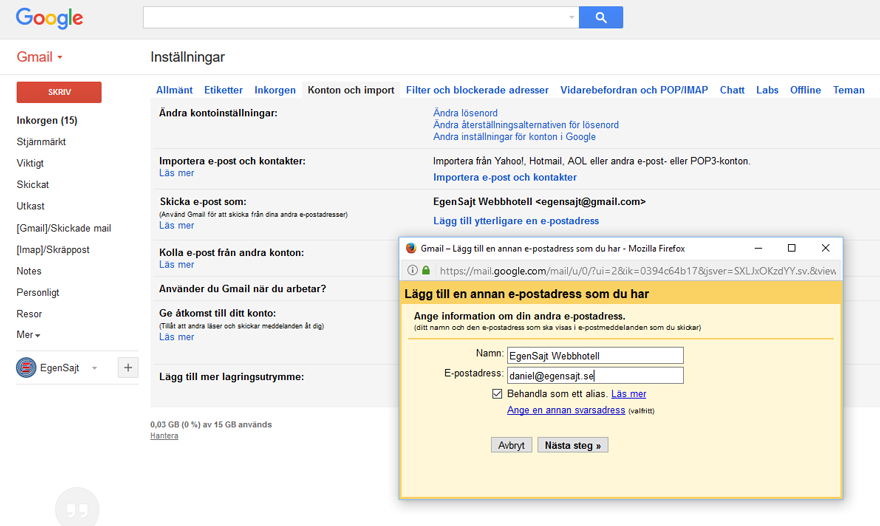Image resolution: width=880 pixels, height=526 pixels.
Task: Open the [Gmail]/Skickade mail label
Action: (63, 228)
